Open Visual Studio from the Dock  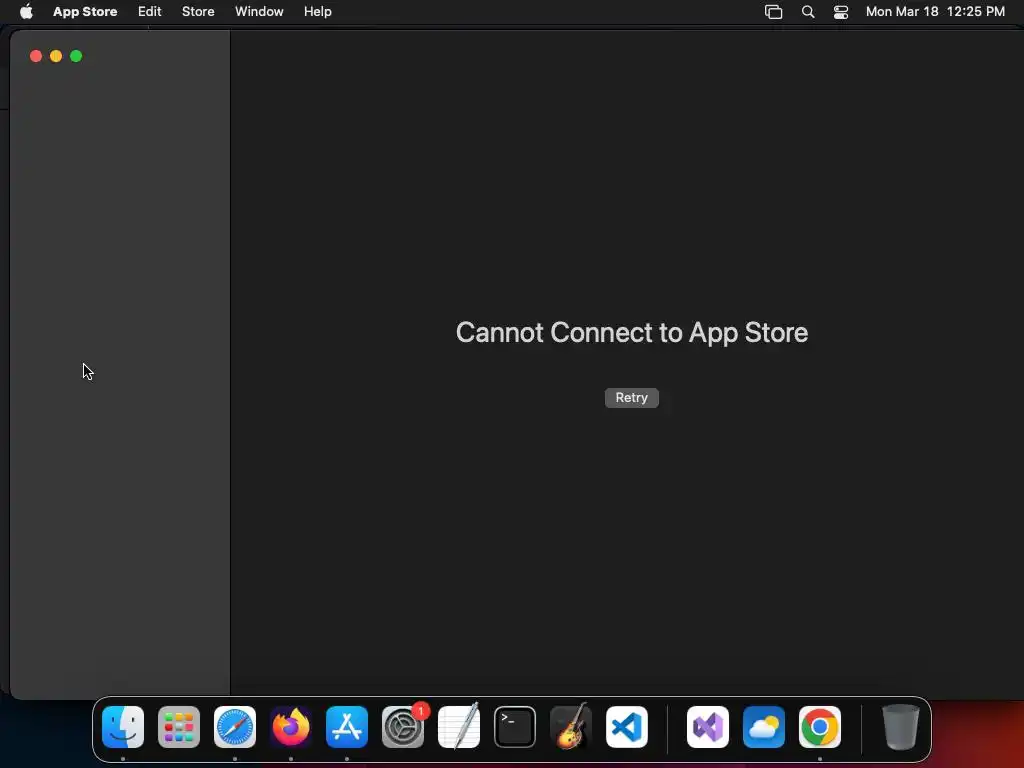(708, 727)
